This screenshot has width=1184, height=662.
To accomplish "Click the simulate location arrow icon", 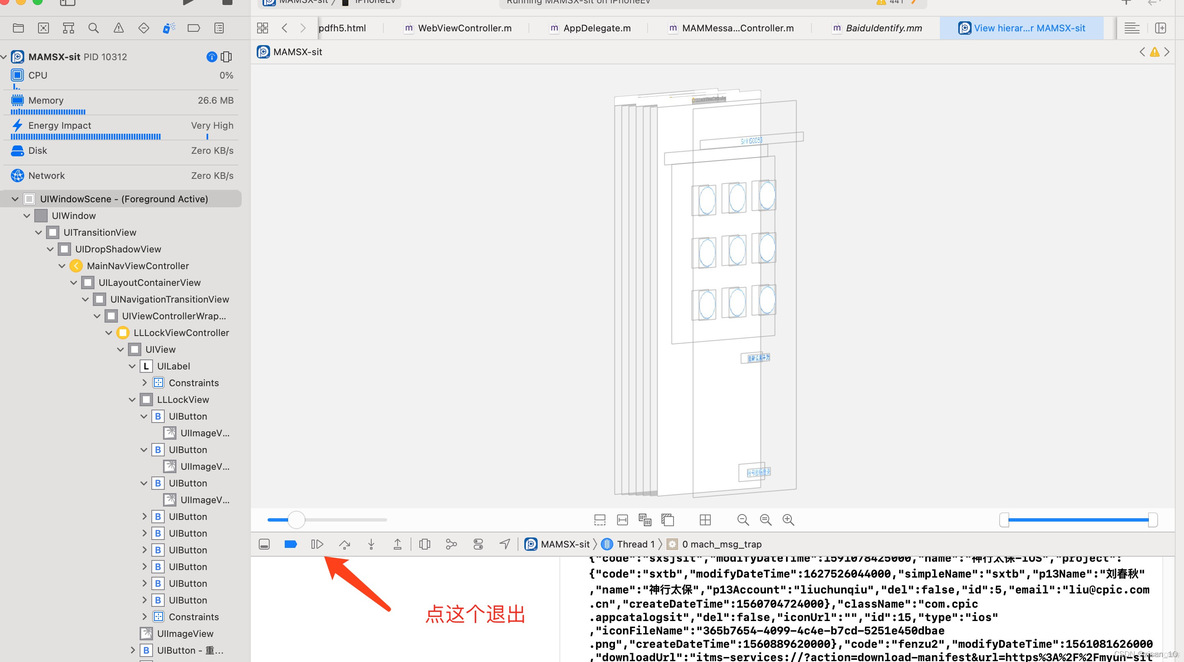I will [x=504, y=544].
